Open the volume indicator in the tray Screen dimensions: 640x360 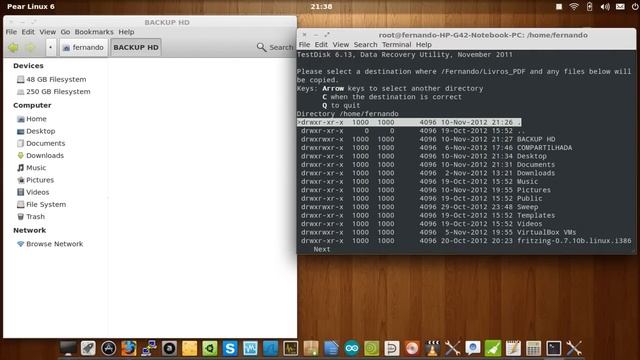point(605,7)
